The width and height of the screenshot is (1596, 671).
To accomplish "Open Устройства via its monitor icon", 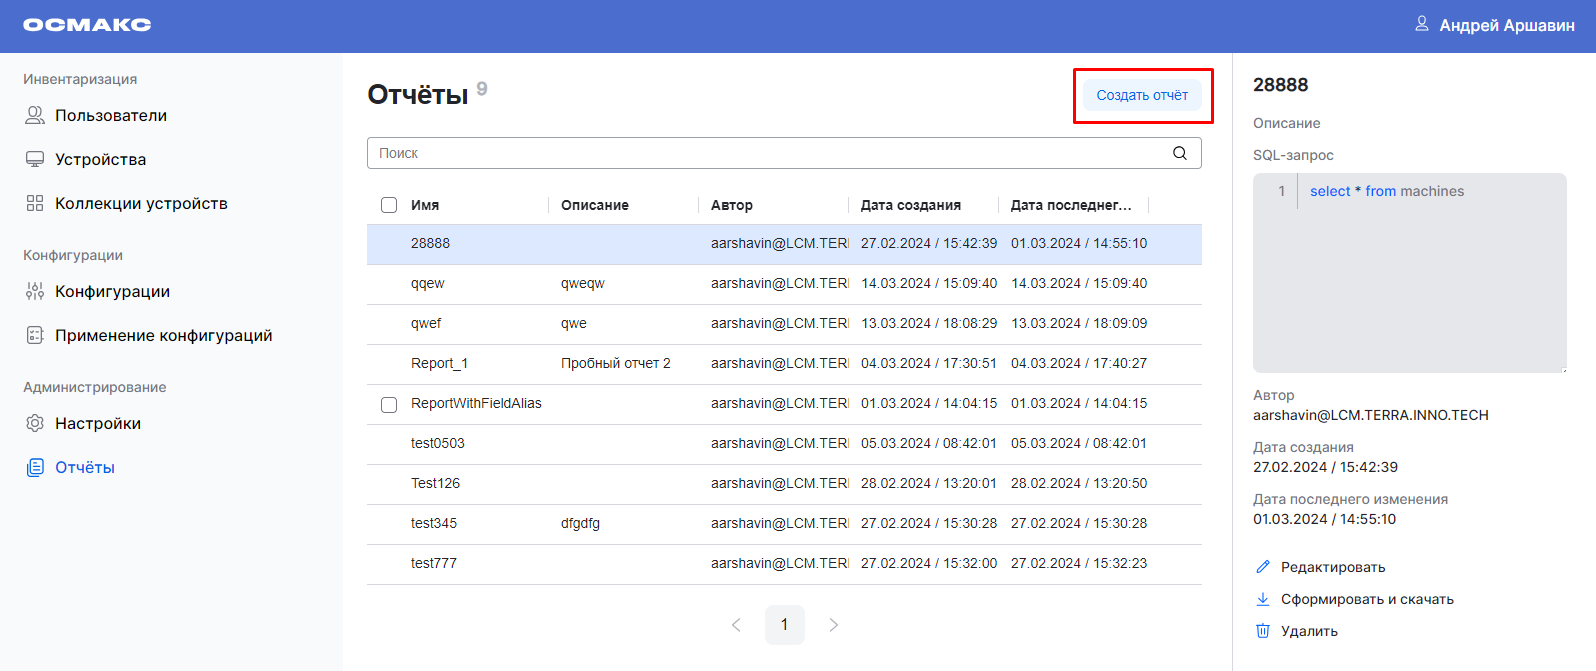I will click(x=35, y=160).
